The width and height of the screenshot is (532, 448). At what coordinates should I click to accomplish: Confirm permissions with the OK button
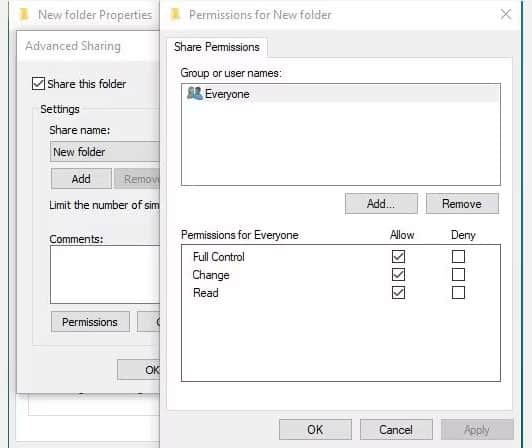[x=315, y=430]
